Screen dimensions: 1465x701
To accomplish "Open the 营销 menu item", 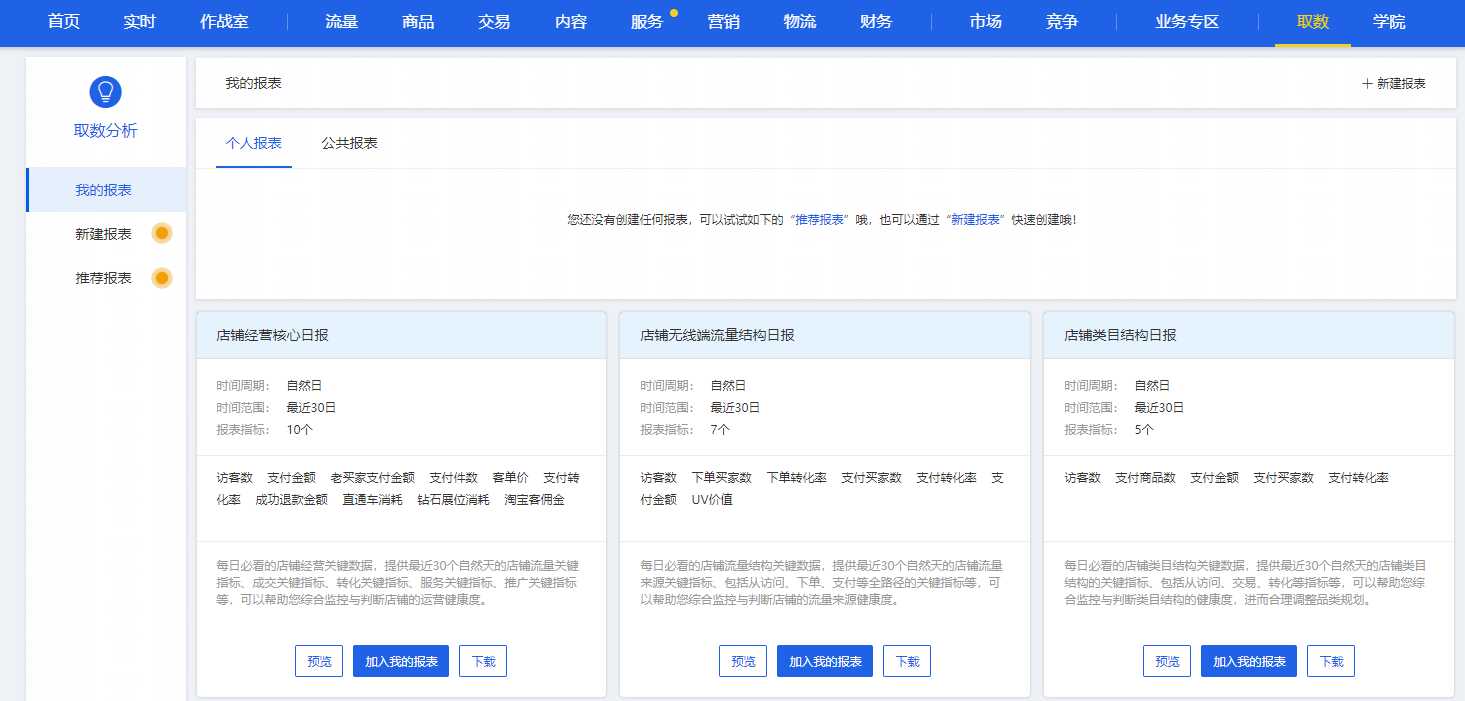I will (723, 22).
